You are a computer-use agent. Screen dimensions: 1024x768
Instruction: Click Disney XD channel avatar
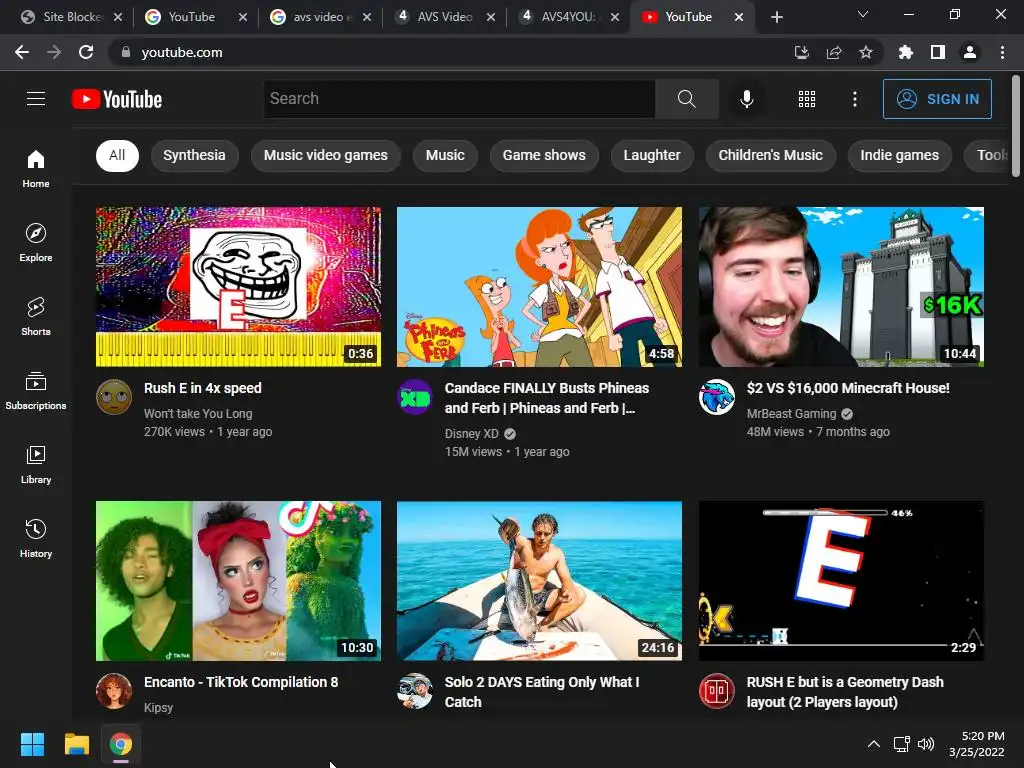tap(415, 396)
